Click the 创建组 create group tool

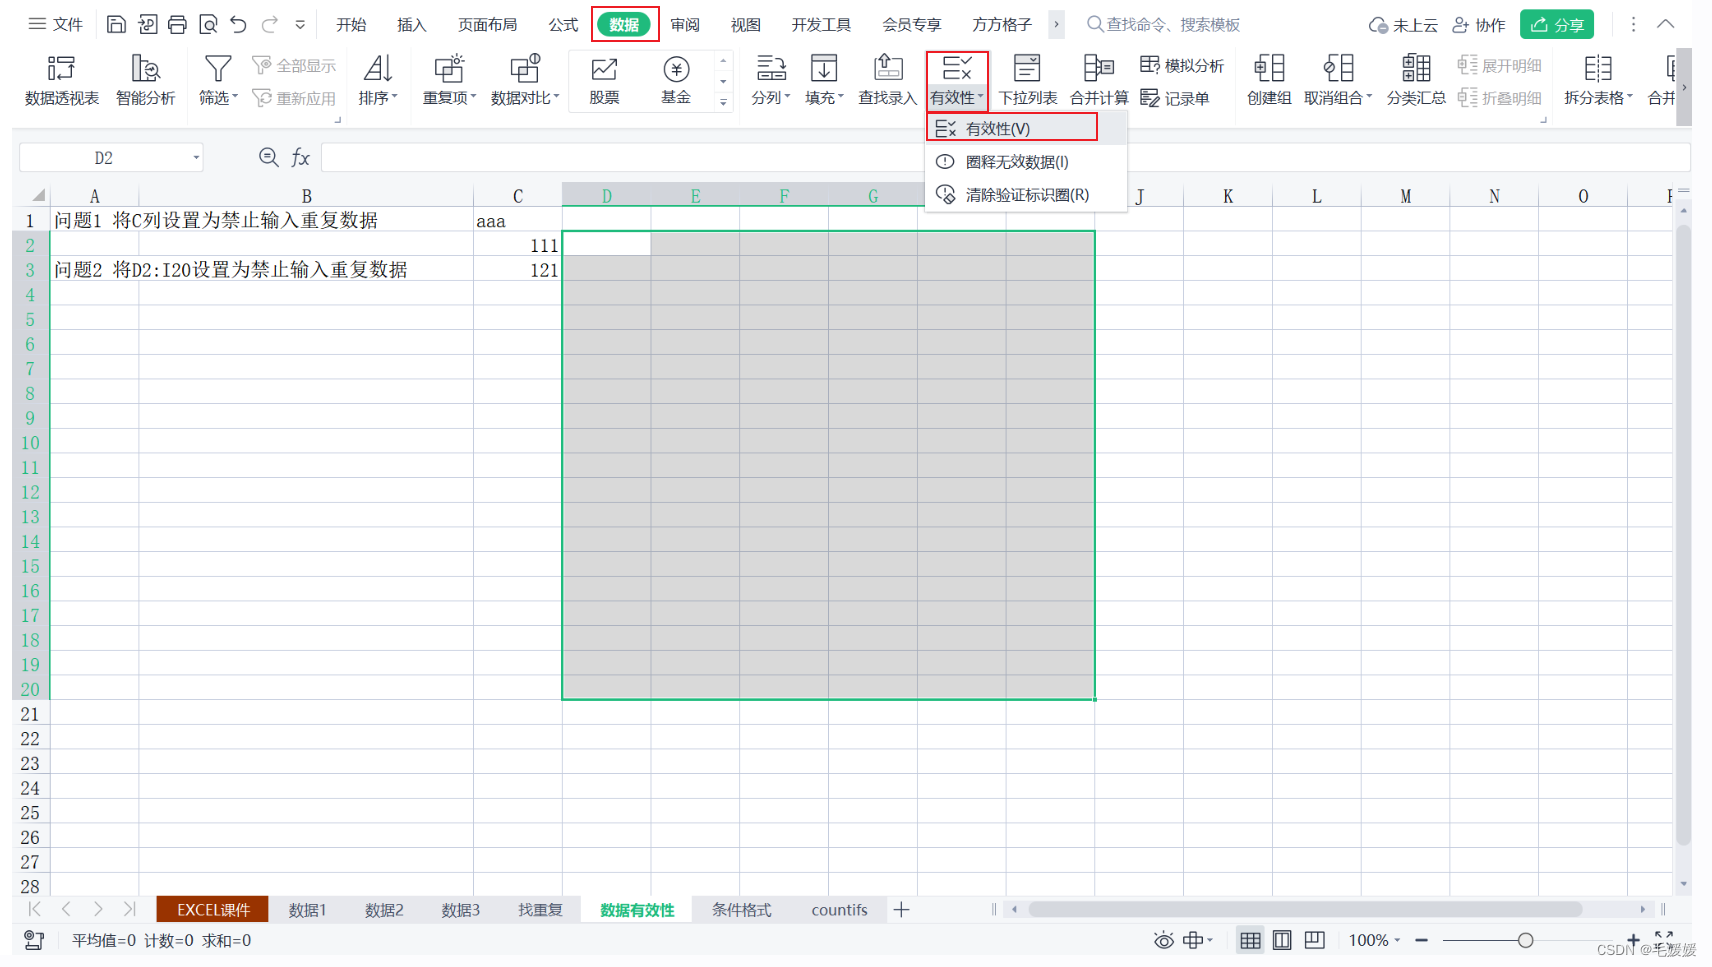click(x=1269, y=80)
